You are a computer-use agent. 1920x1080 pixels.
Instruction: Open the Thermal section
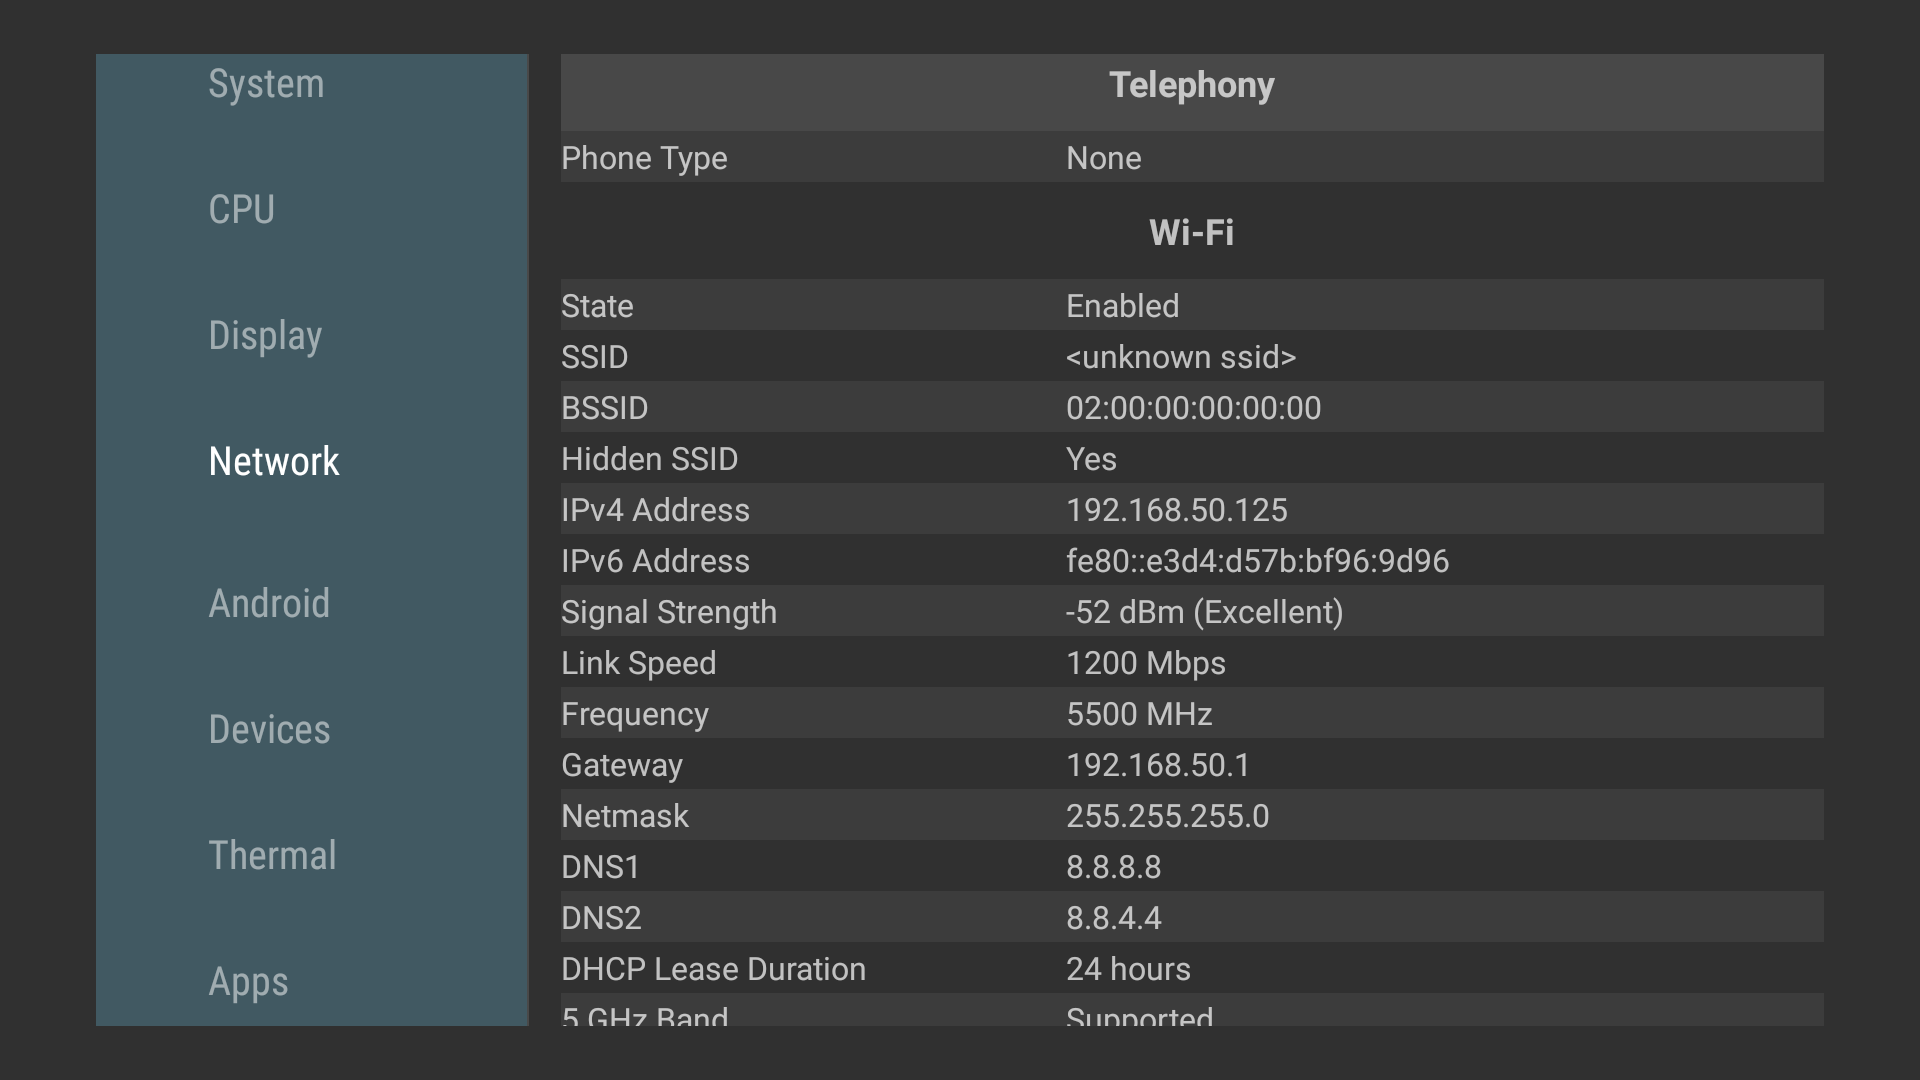pos(272,856)
